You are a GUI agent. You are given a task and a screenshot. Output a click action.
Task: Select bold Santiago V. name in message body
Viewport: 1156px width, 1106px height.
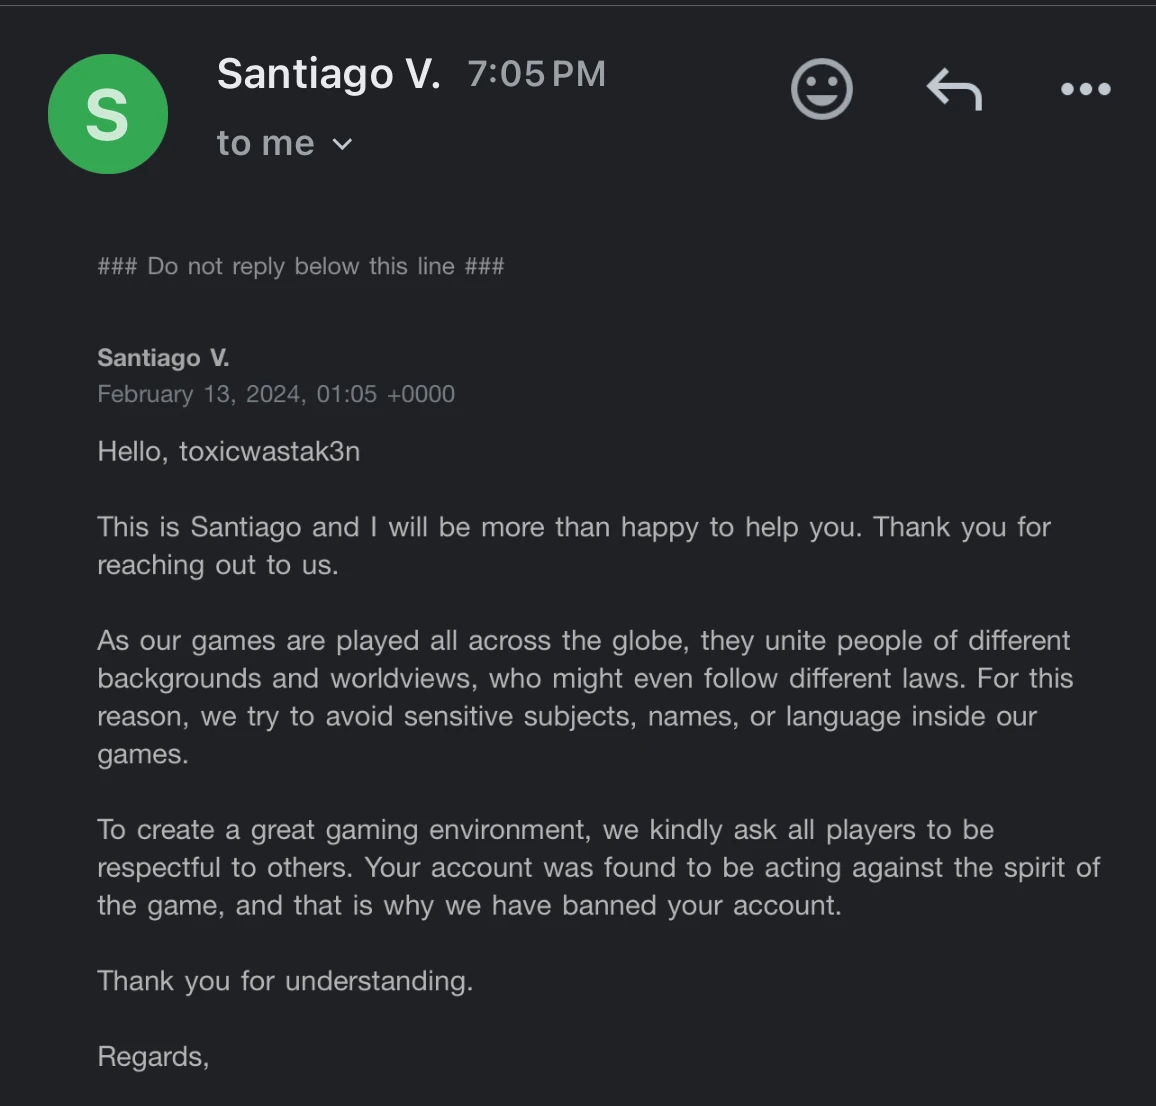pyautogui.click(x=163, y=358)
